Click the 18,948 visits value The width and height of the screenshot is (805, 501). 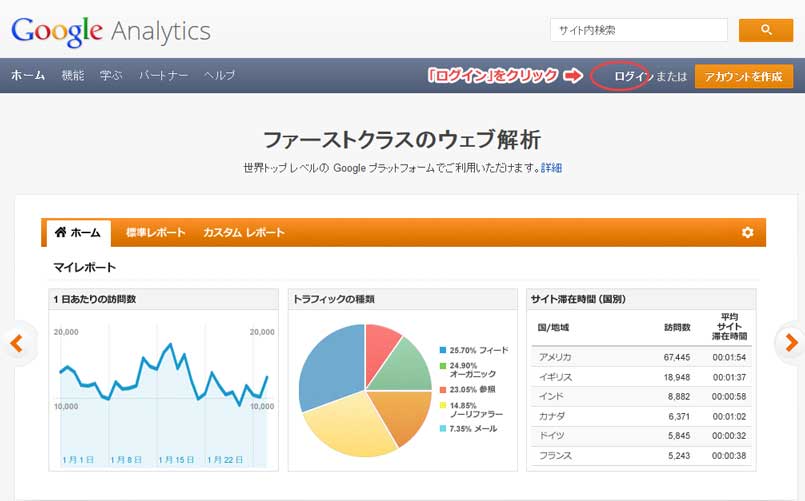[x=677, y=377]
